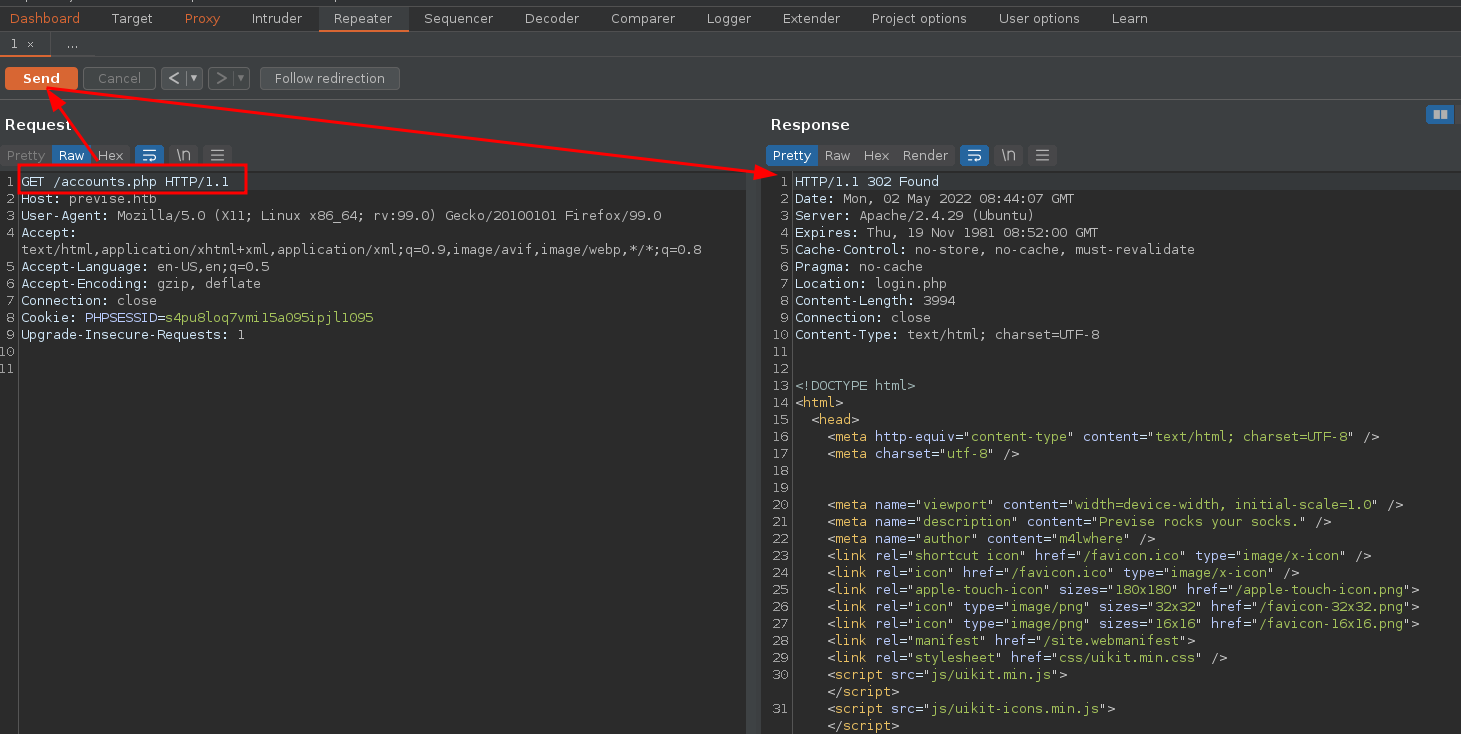Click the script js/uikit-icons.min.js line
Viewport: 1461px width, 734px height.
point(971,709)
